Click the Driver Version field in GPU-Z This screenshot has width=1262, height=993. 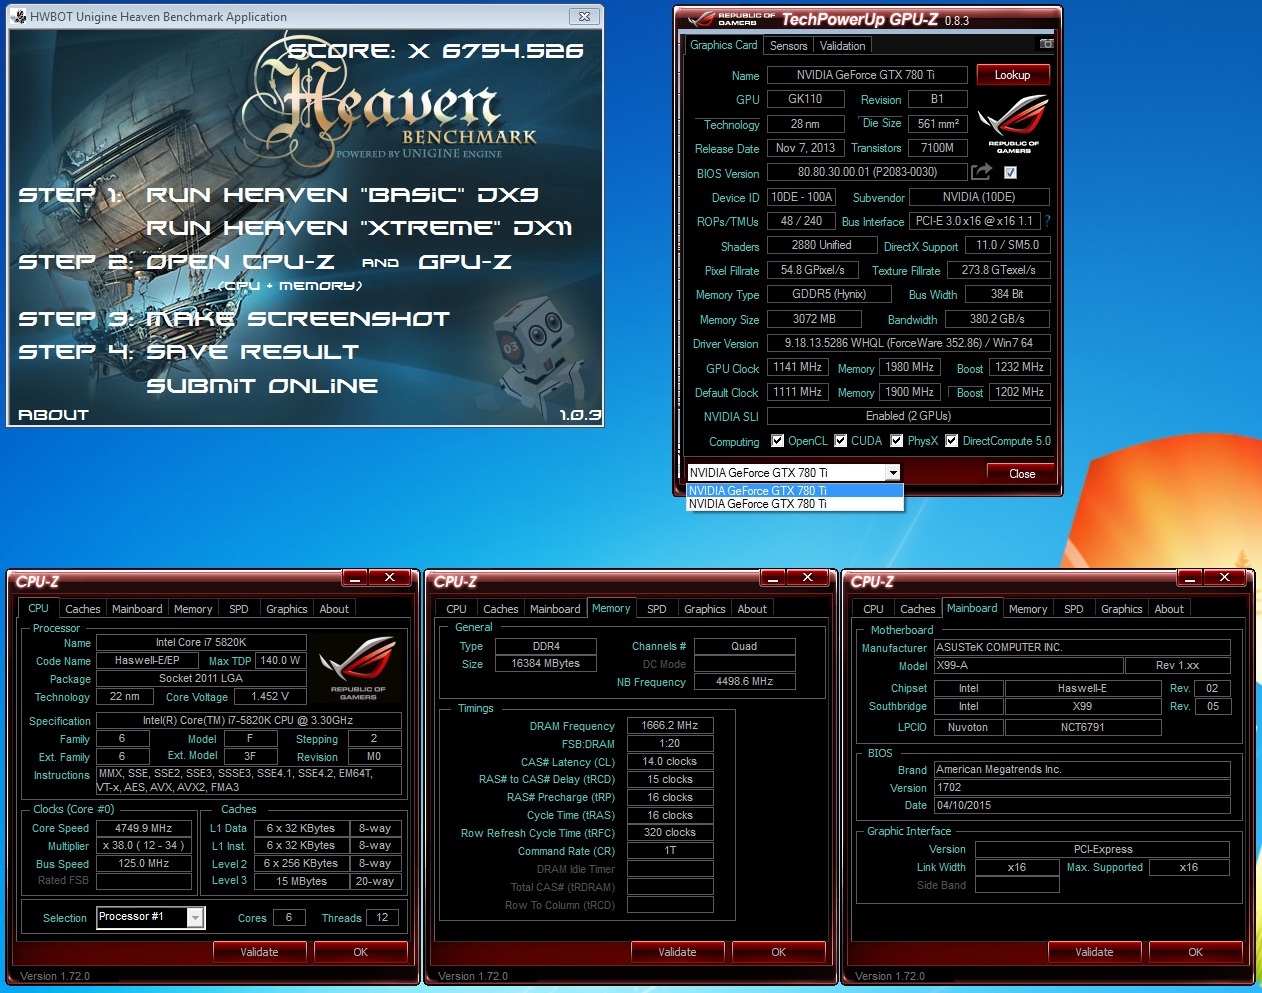908,343
